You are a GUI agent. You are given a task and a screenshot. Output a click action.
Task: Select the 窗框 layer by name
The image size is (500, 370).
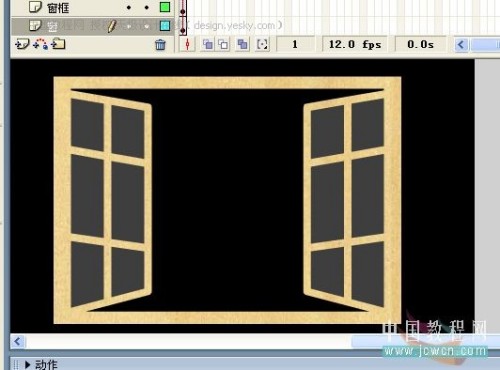click(x=58, y=8)
